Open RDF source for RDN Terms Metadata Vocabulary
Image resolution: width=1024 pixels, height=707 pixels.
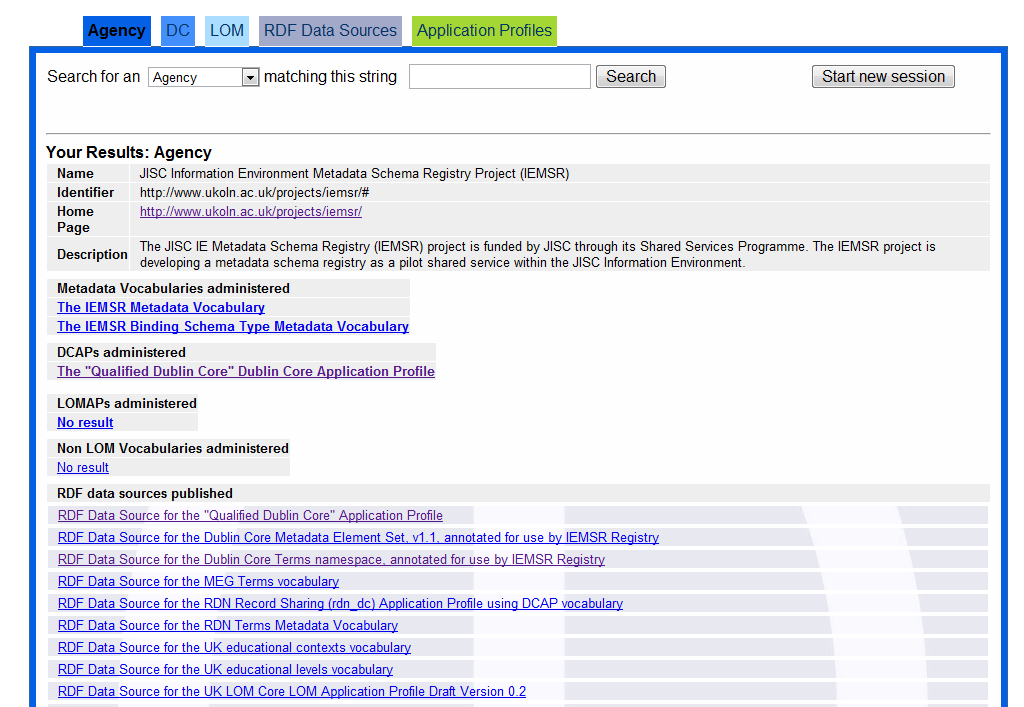(x=228, y=625)
